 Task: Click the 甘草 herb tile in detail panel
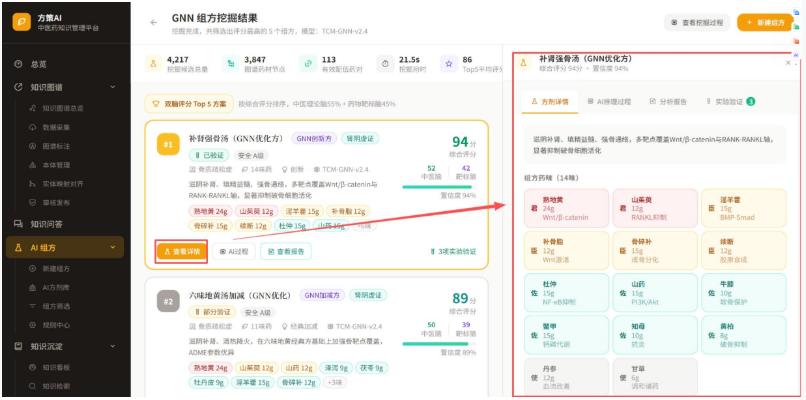pos(655,377)
